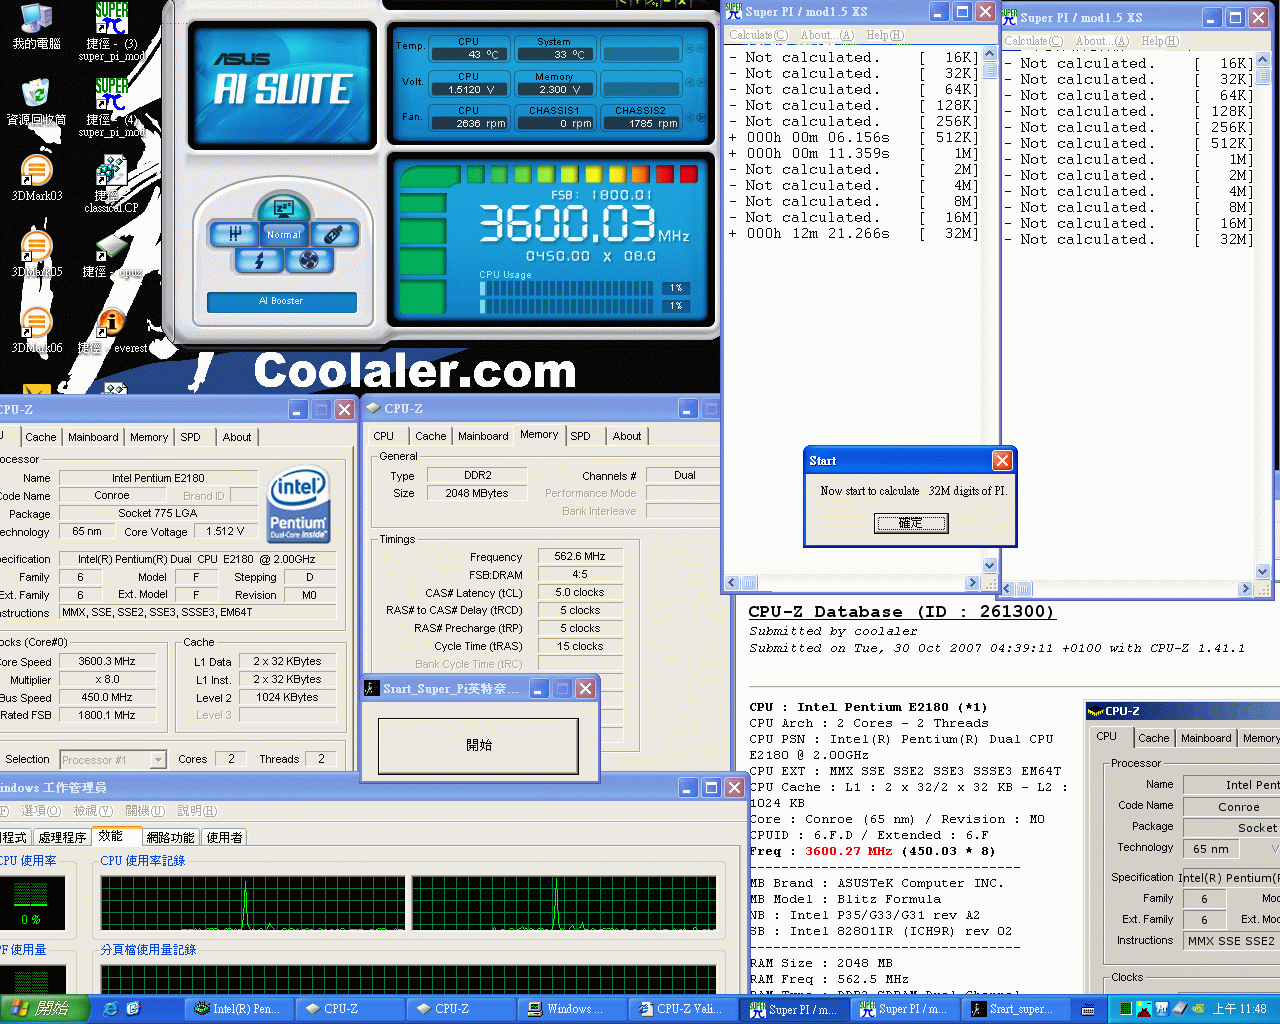Click the AI Suite gear-shift icon

[234, 234]
